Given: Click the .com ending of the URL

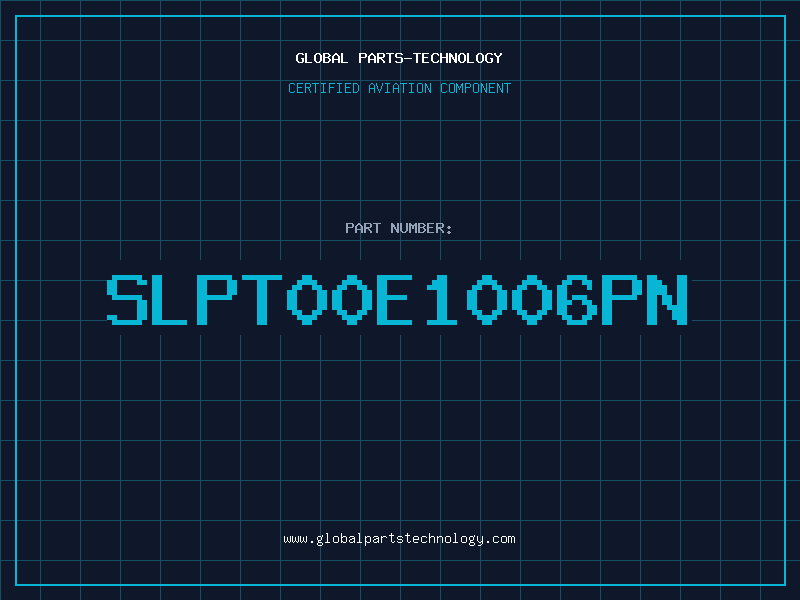Looking at the screenshot, I should (501, 539).
